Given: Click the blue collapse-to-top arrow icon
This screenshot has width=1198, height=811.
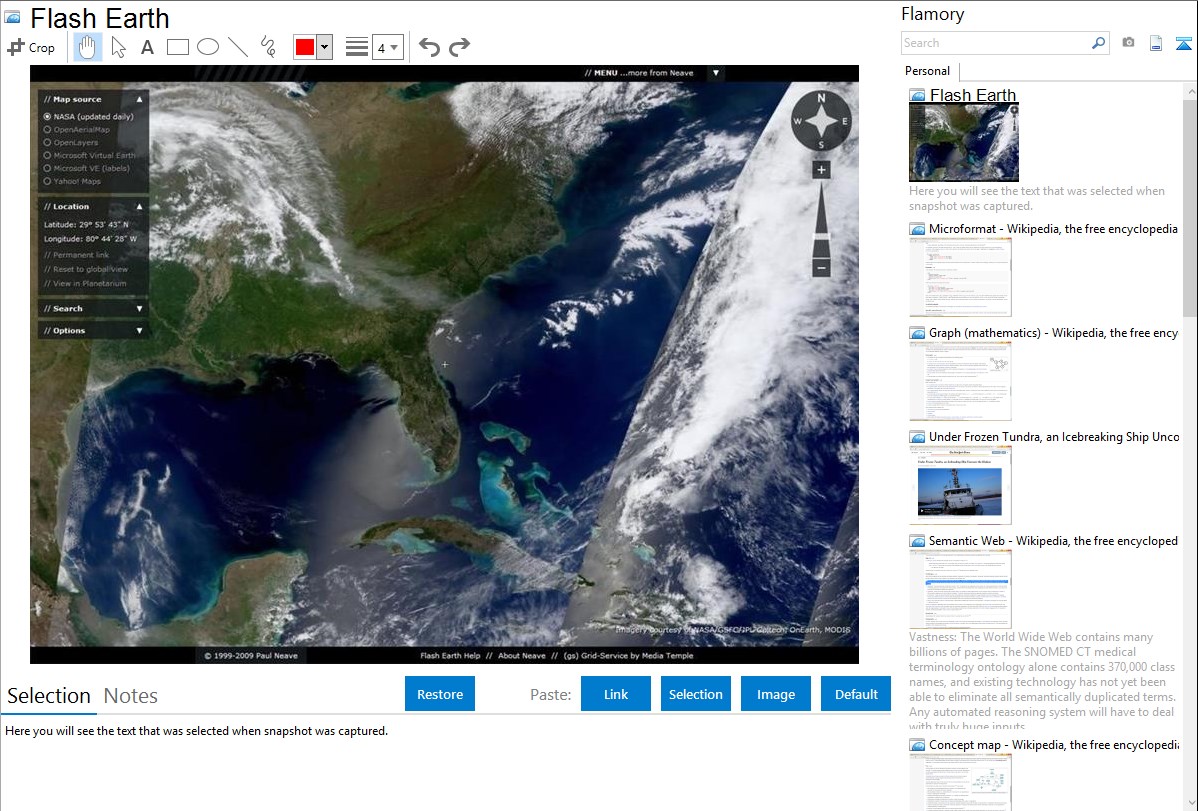Looking at the screenshot, I should coord(1183,43).
